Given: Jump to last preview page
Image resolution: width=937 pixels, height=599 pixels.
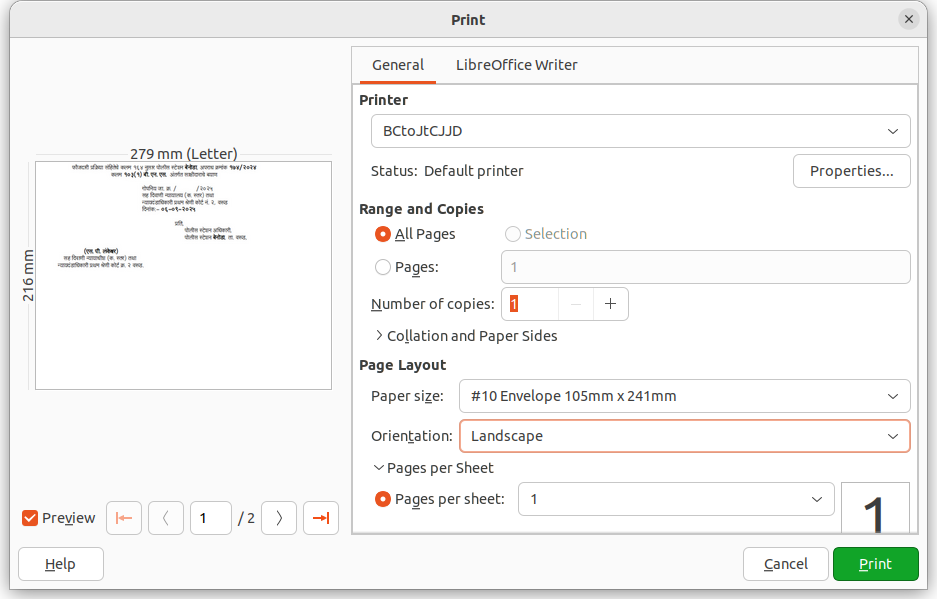Looking at the screenshot, I should coord(320,517).
